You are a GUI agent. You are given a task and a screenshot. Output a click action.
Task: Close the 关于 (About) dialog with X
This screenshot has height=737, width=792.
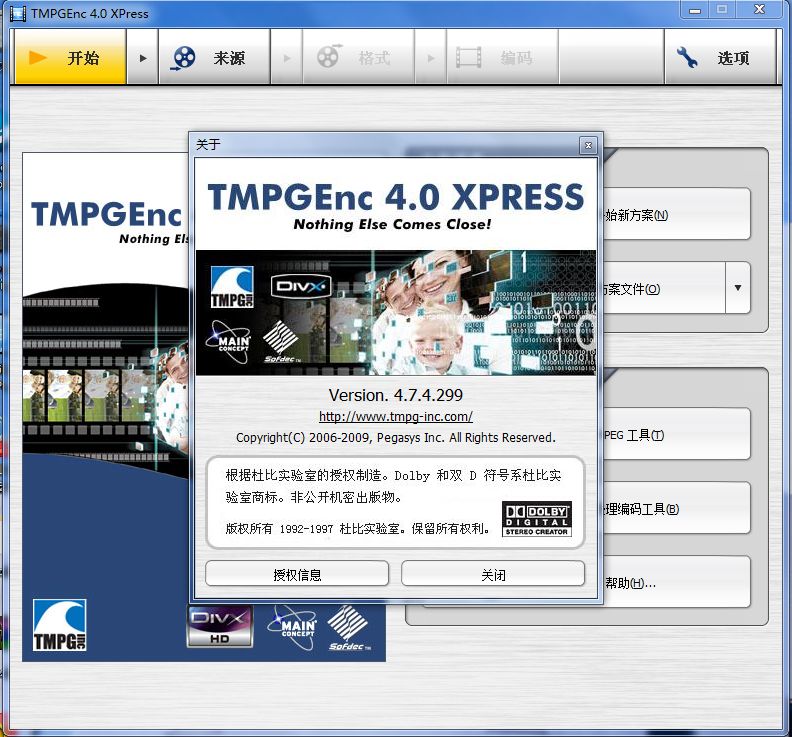pos(588,145)
